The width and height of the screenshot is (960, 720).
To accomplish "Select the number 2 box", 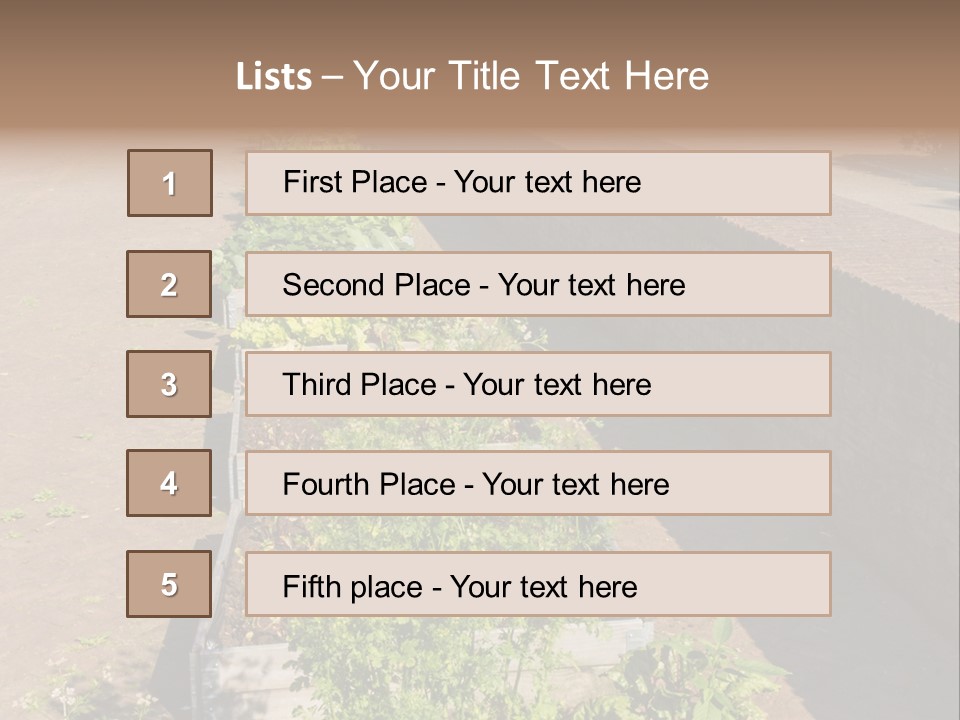I will click(x=169, y=284).
